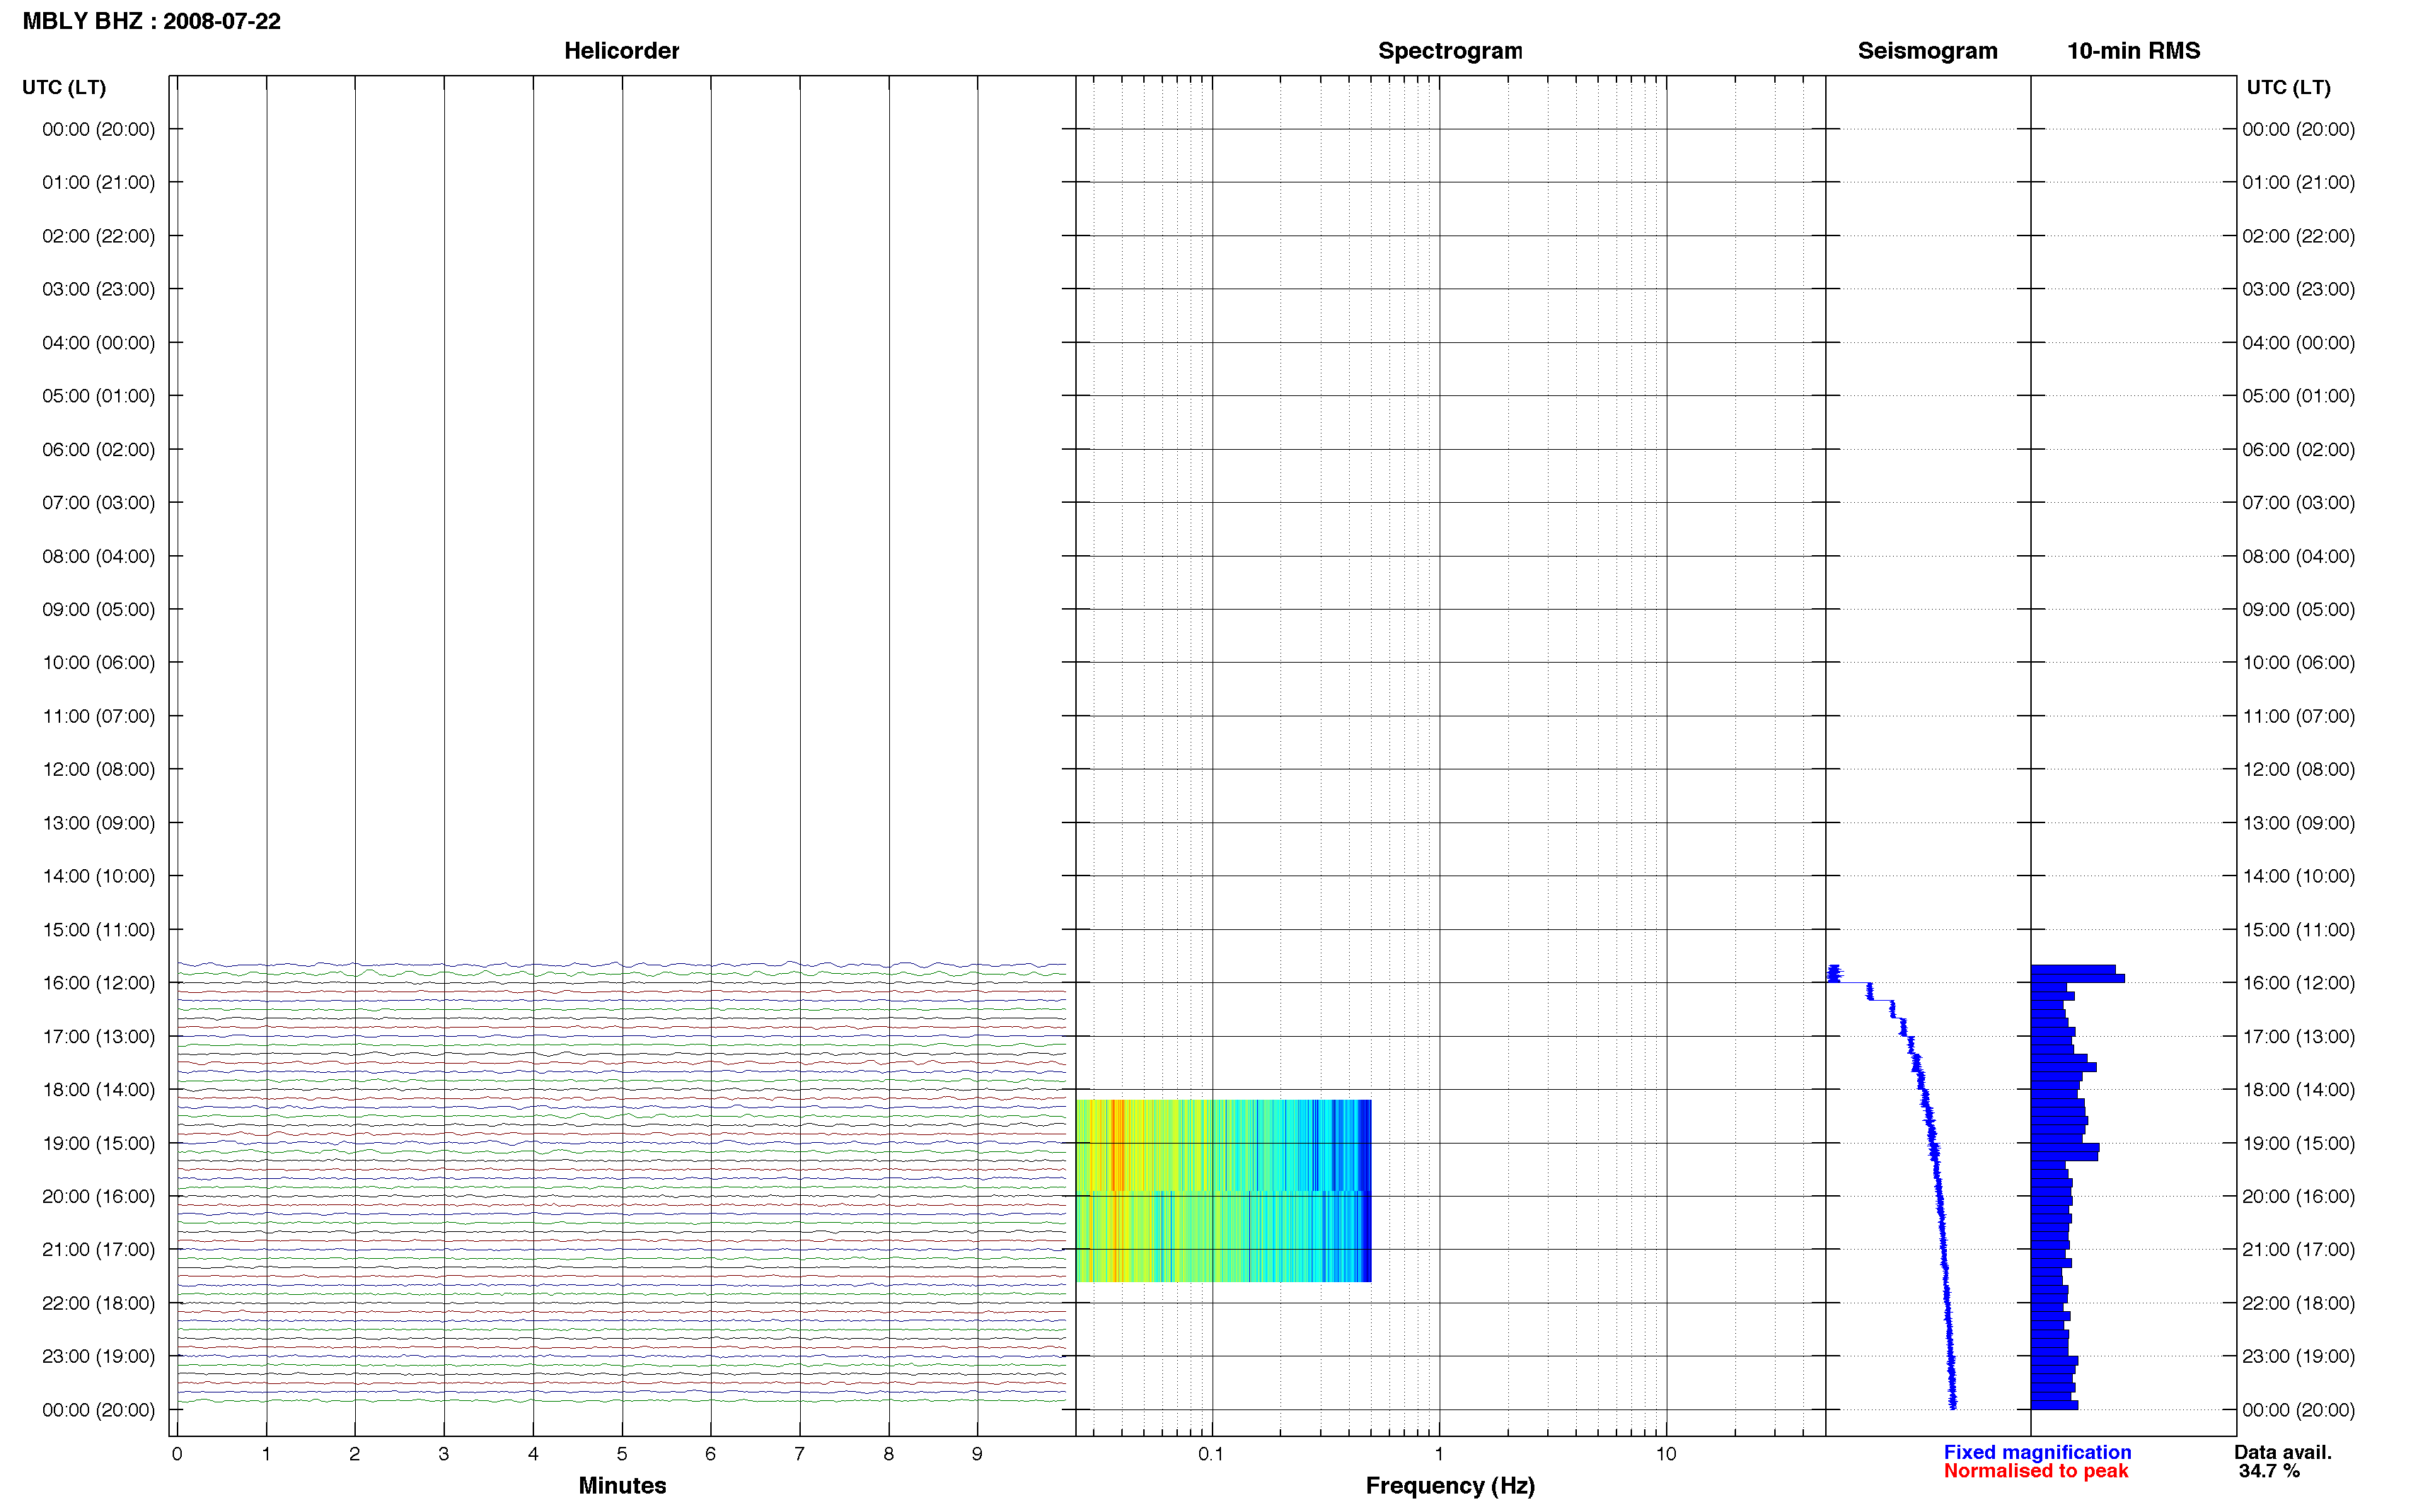2418x1512 pixels.
Task: Click right axis label 18:00 (14:00)
Action: click(x=2298, y=1090)
